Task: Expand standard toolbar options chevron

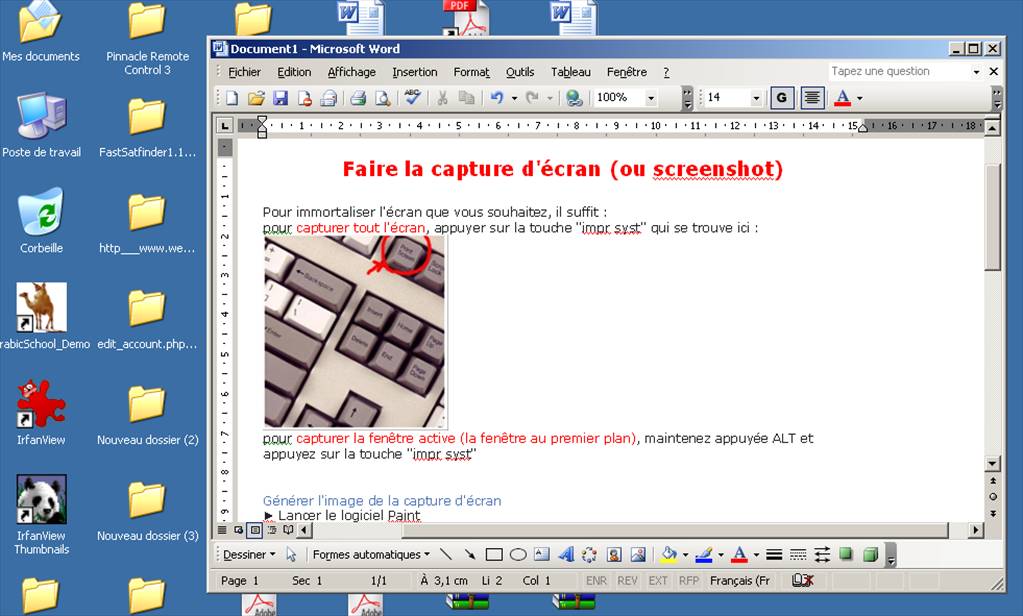Action: pos(686,98)
